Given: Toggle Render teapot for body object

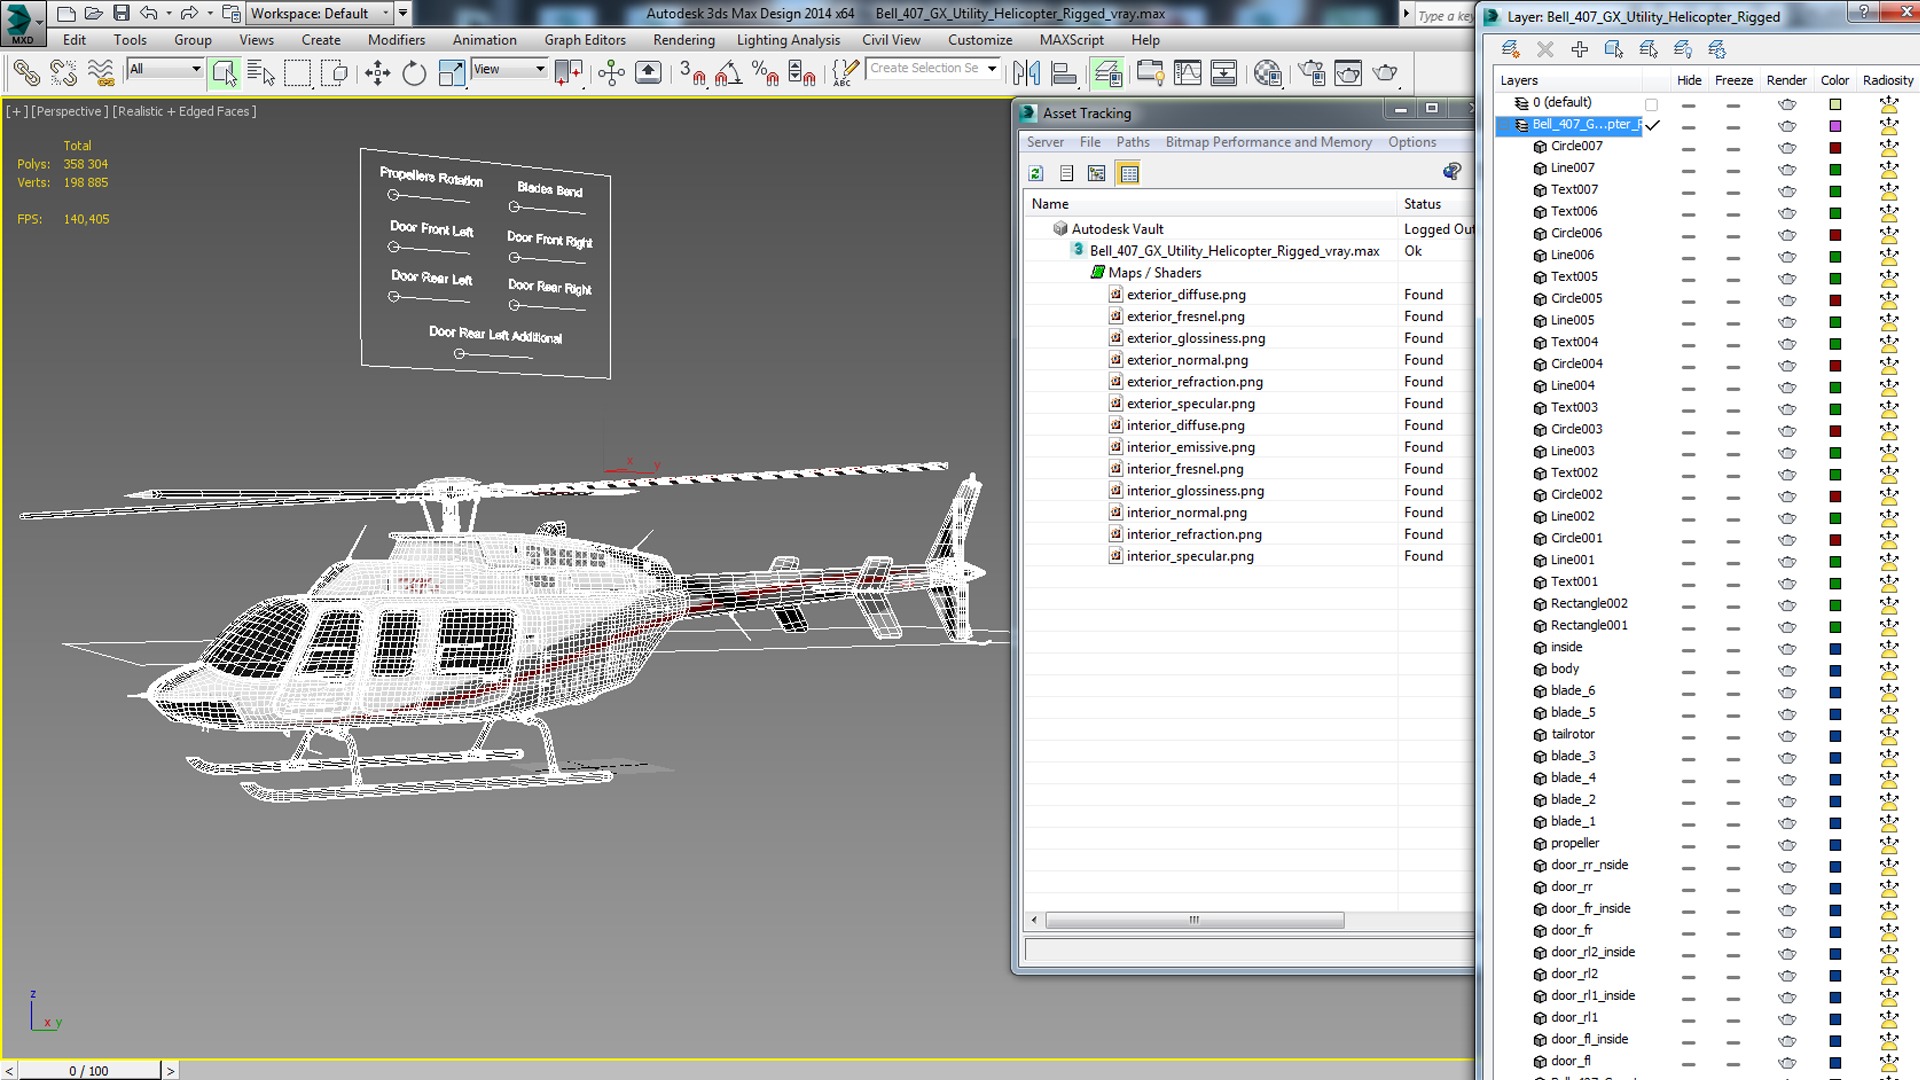Looking at the screenshot, I should (x=1787, y=670).
